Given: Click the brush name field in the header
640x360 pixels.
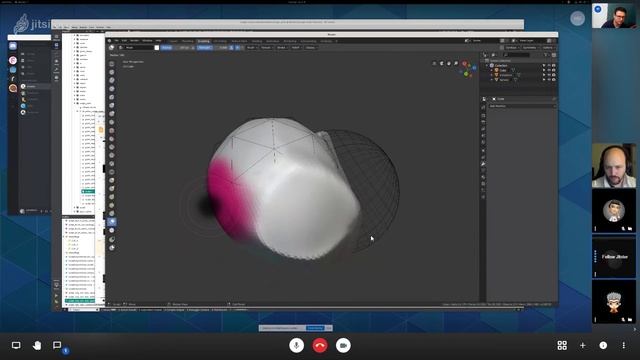Looking at the screenshot, I should [138, 48].
